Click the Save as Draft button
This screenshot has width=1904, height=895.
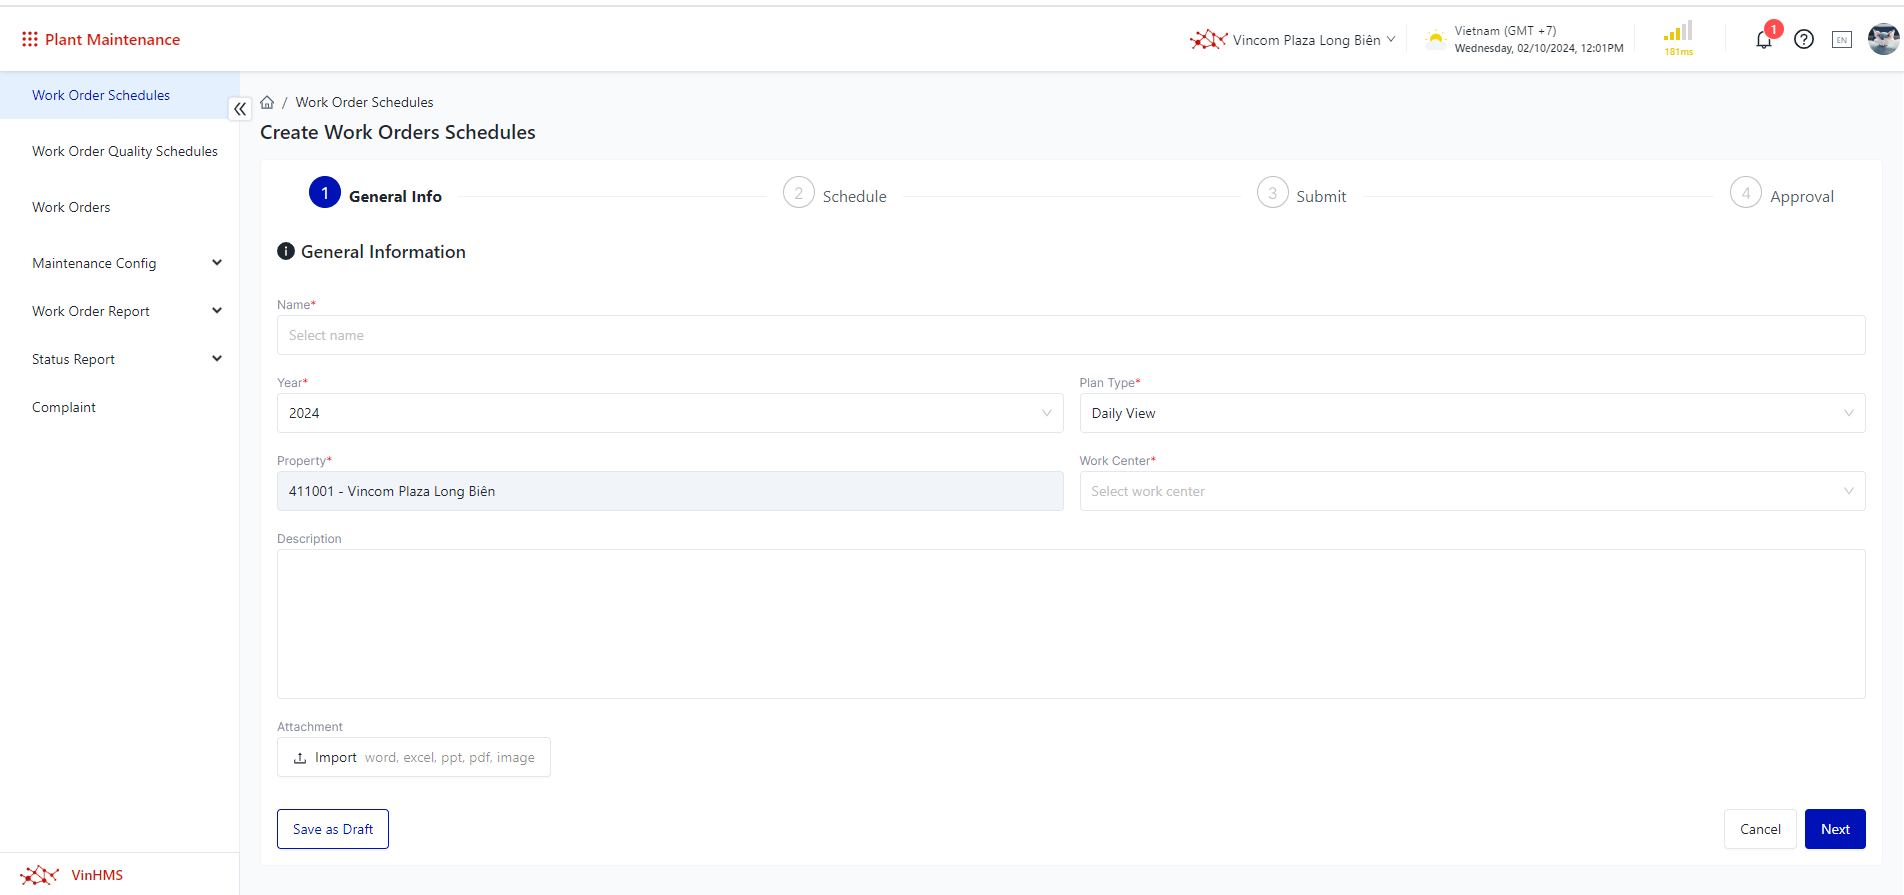click(332, 829)
